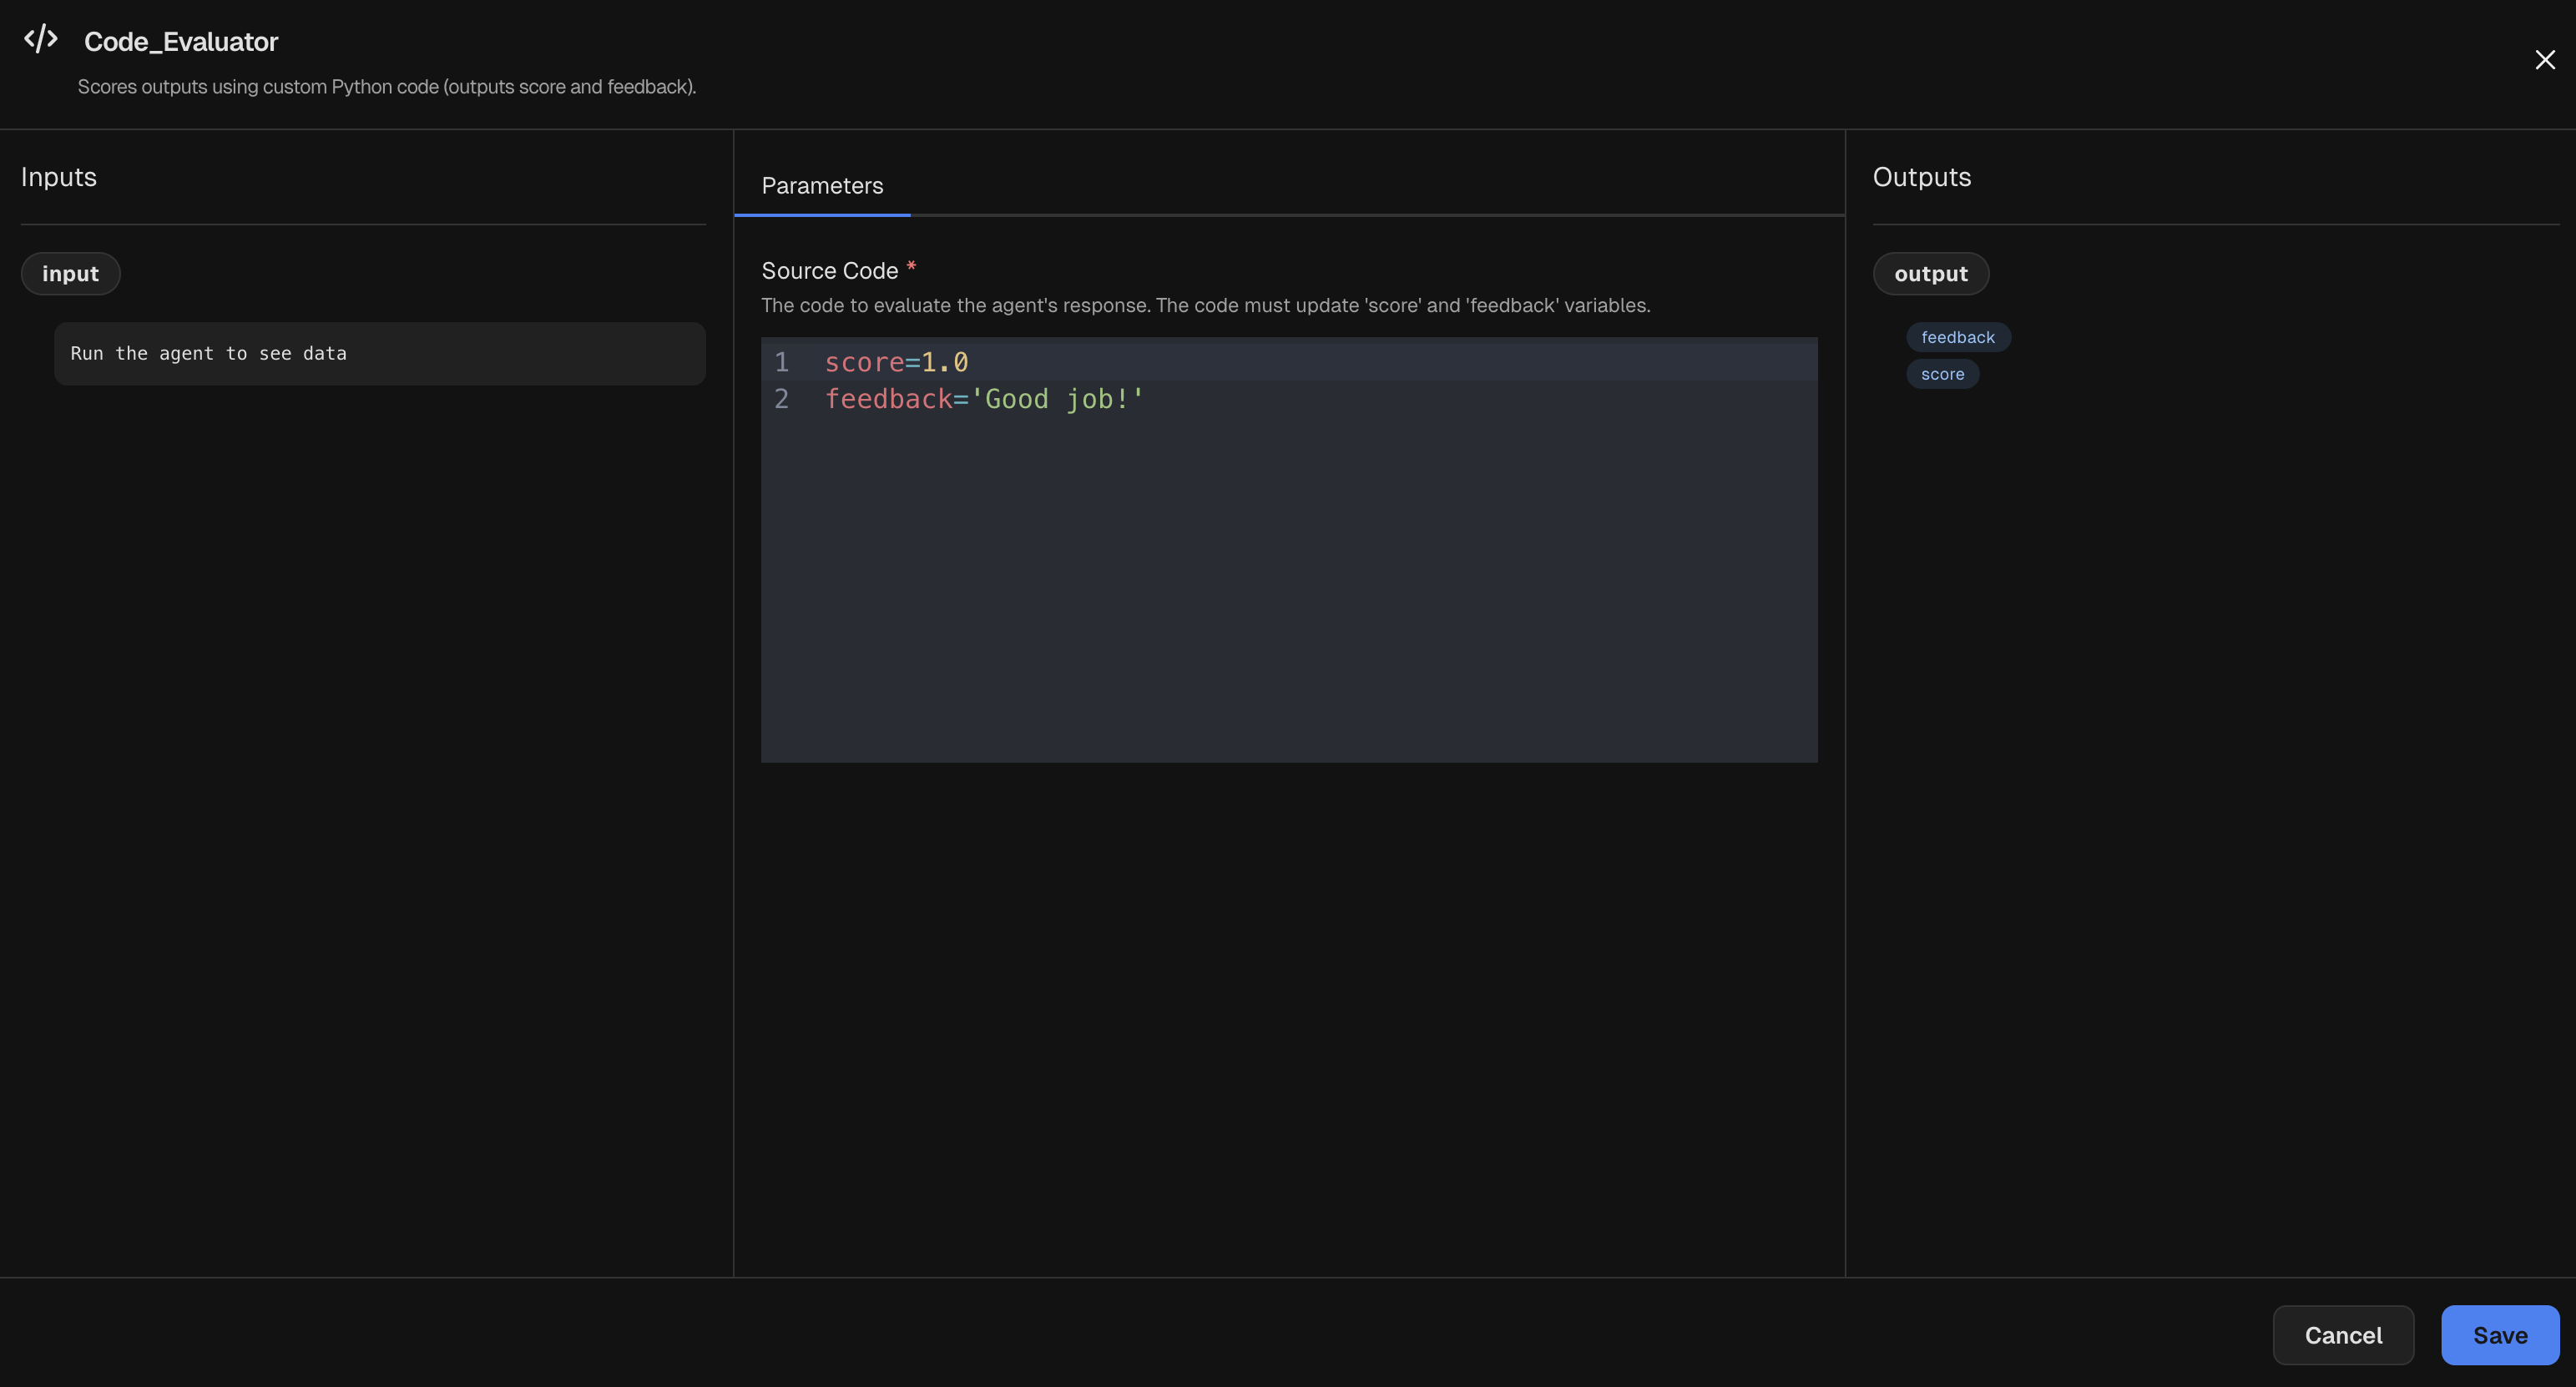The width and height of the screenshot is (2576, 1387).
Task: Click the feedback output tag
Action: (1956, 337)
